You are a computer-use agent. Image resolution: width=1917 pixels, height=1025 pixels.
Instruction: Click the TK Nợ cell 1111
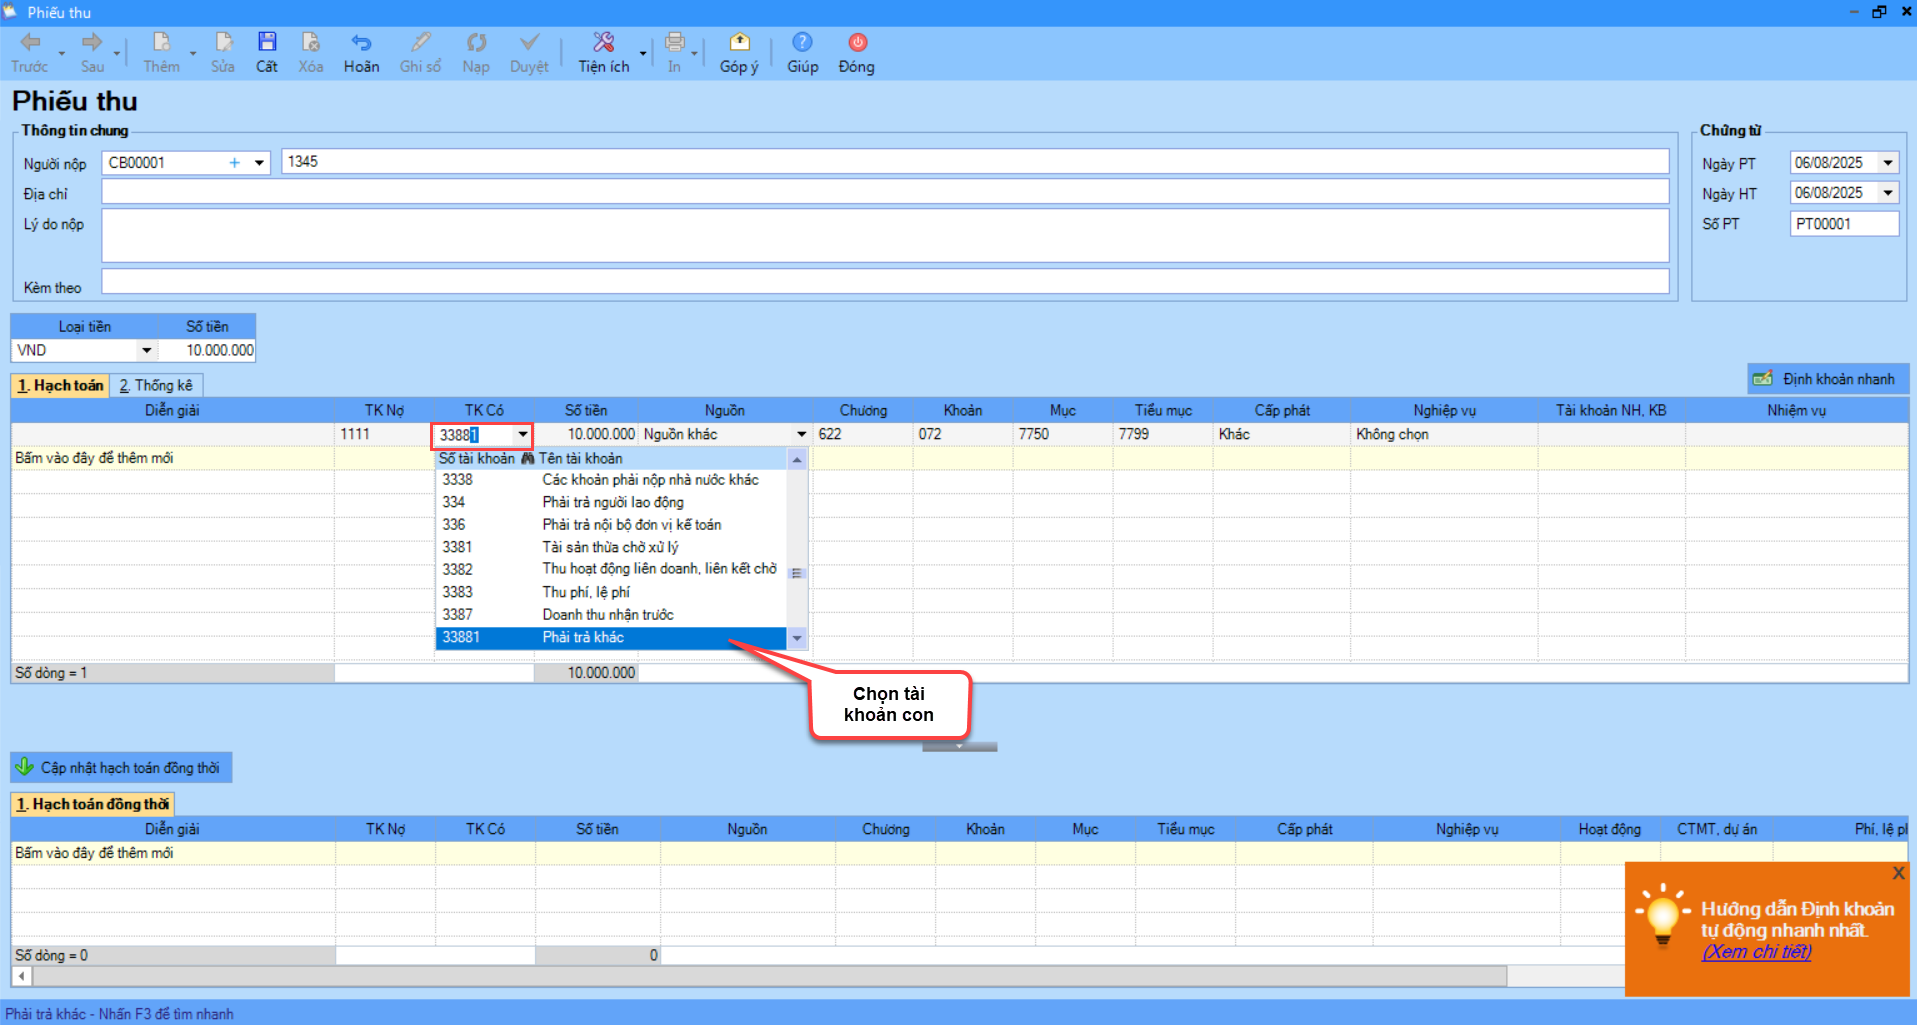coord(384,434)
